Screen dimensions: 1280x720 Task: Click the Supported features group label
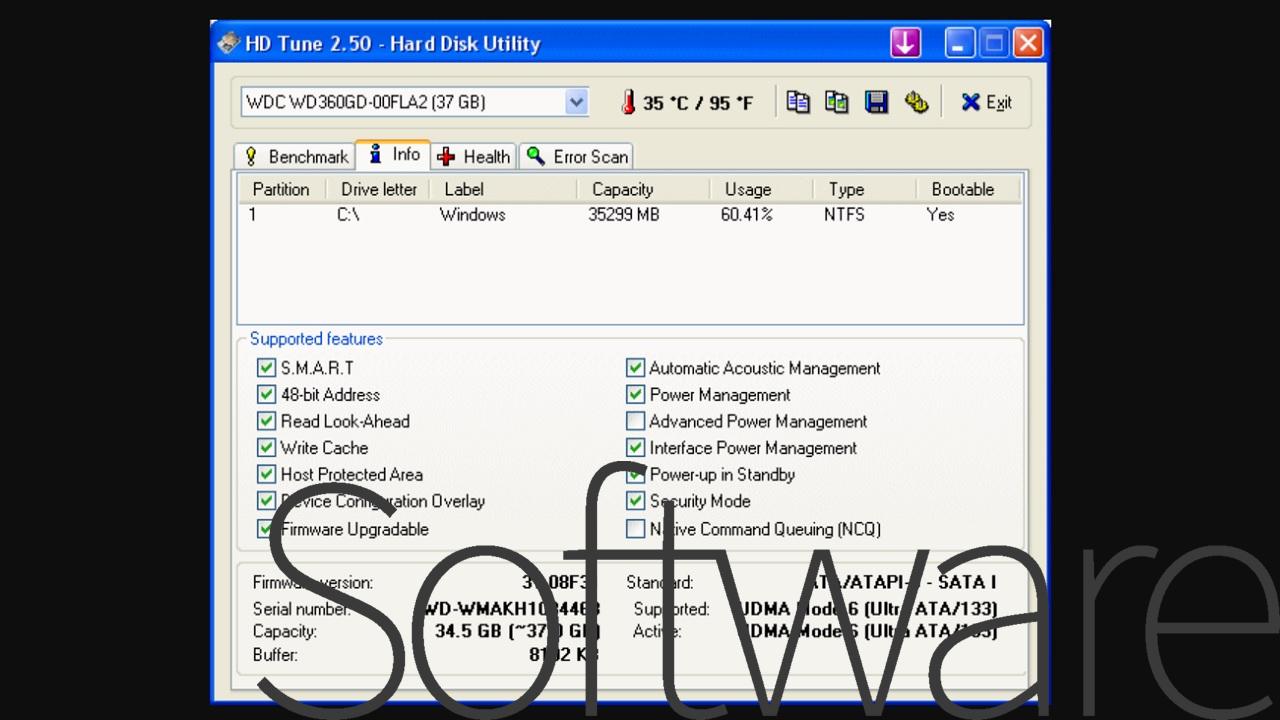point(316,339)
